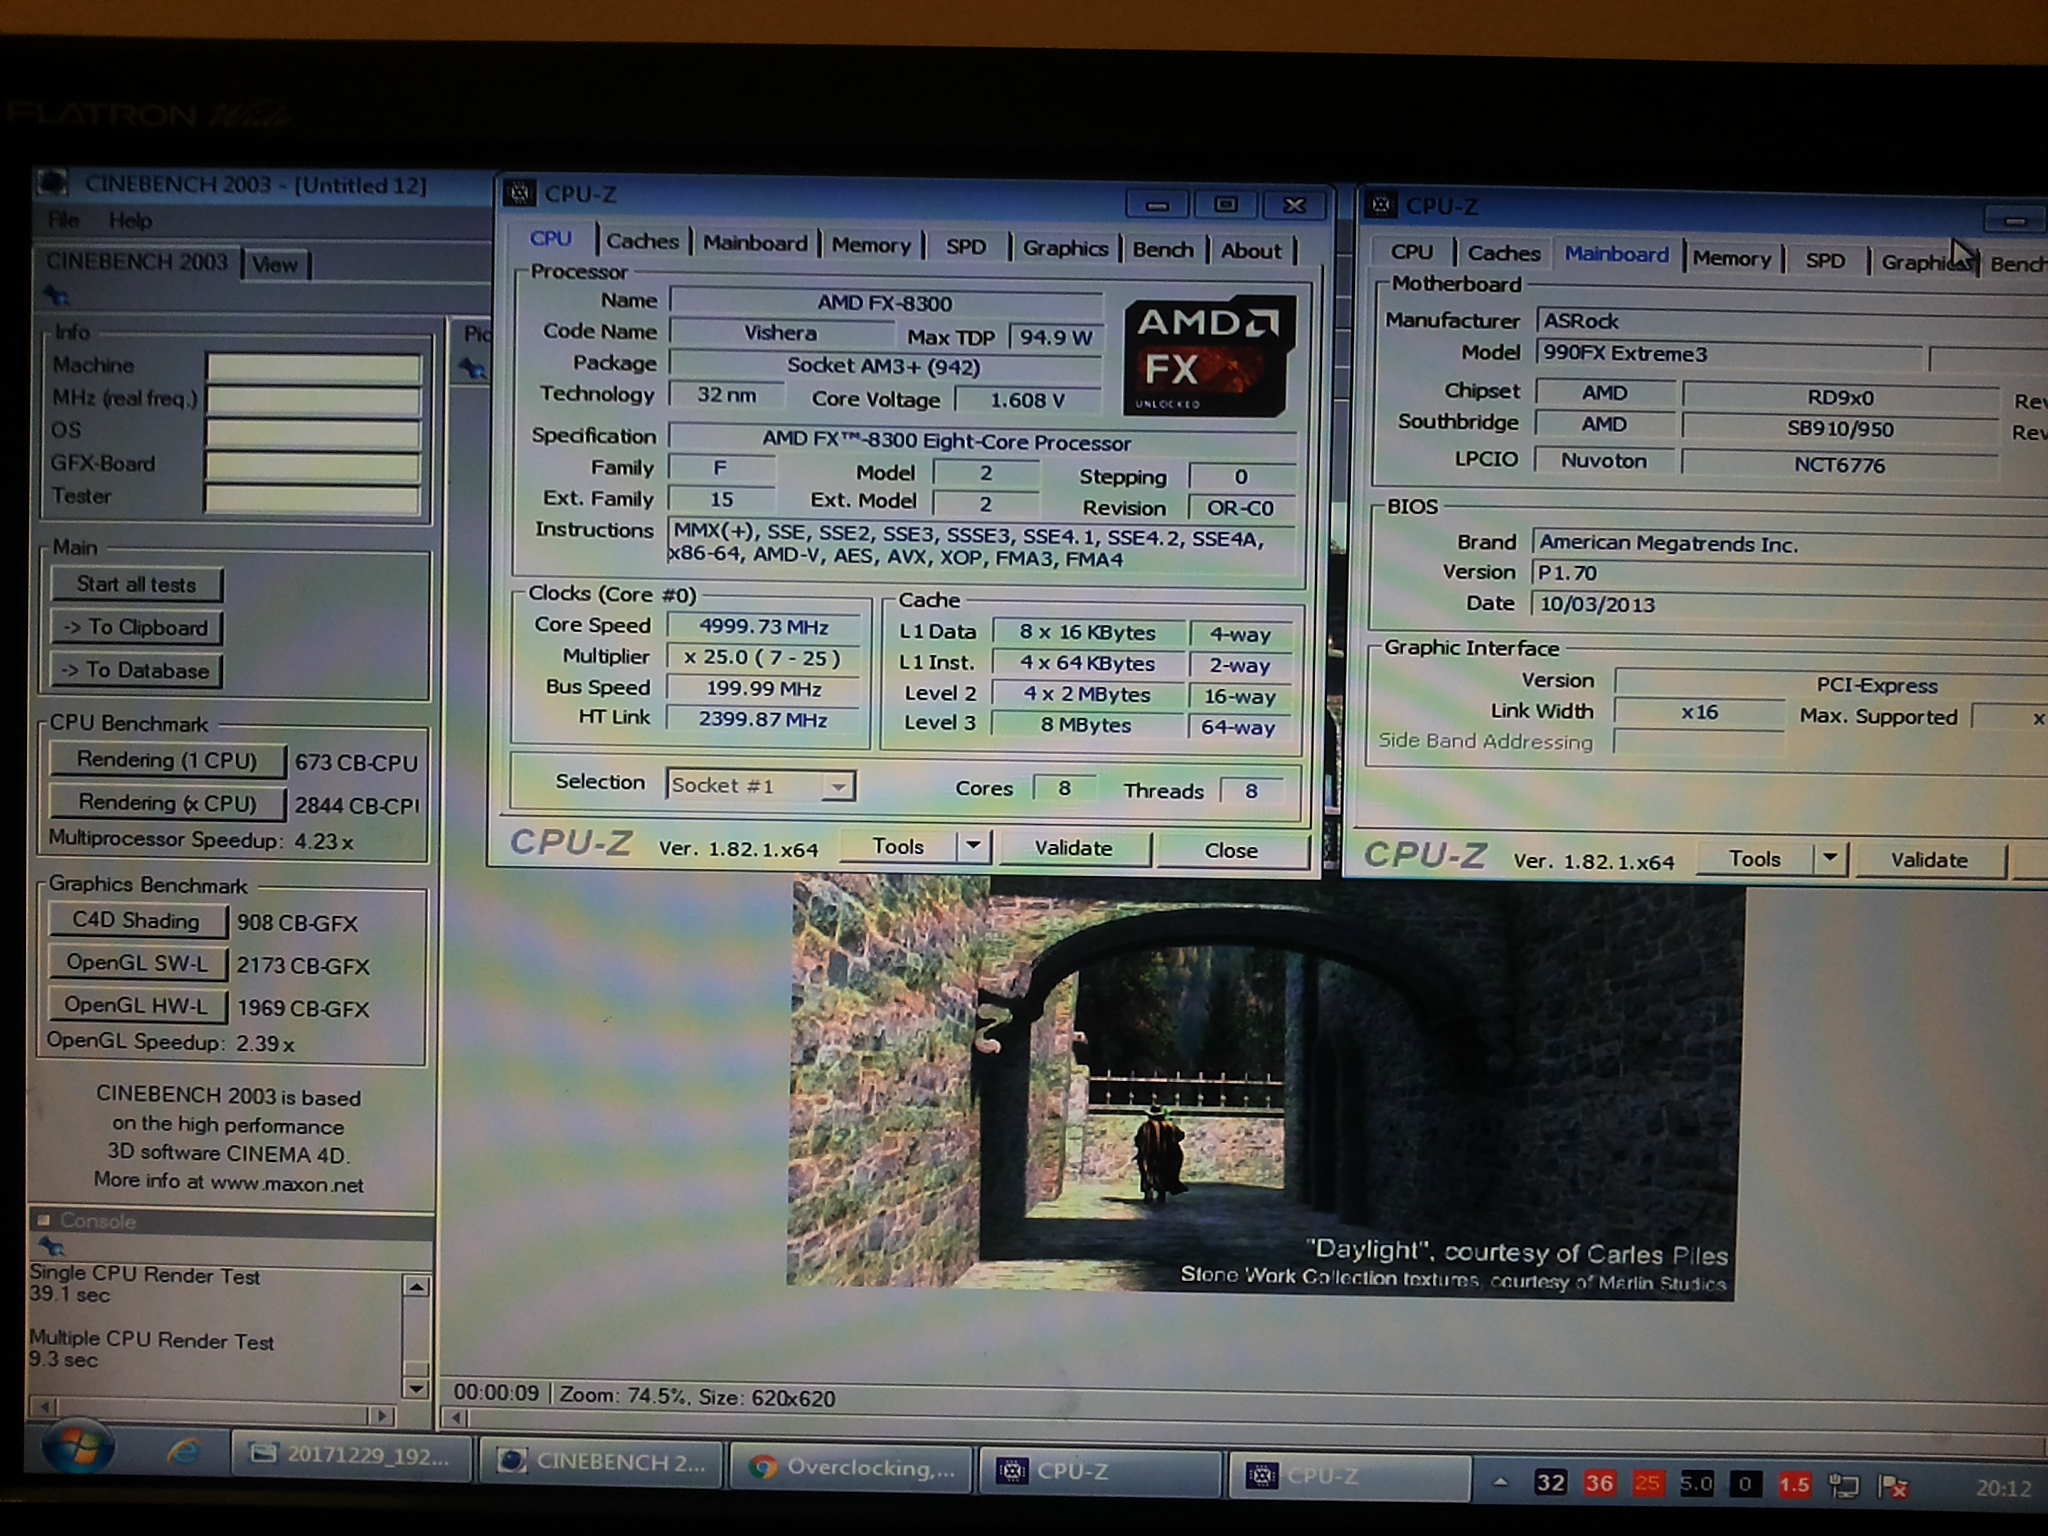Viewport: 2048px width, 1536px height.
Task: Copy results with To Clipboard button
Action: (x=136, y=627)
